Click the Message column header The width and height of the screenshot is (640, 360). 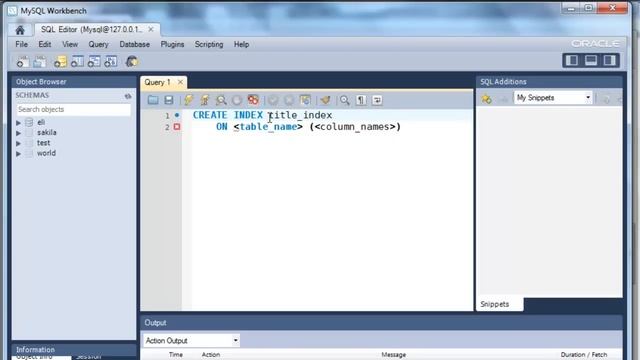(x=393, y=355)
